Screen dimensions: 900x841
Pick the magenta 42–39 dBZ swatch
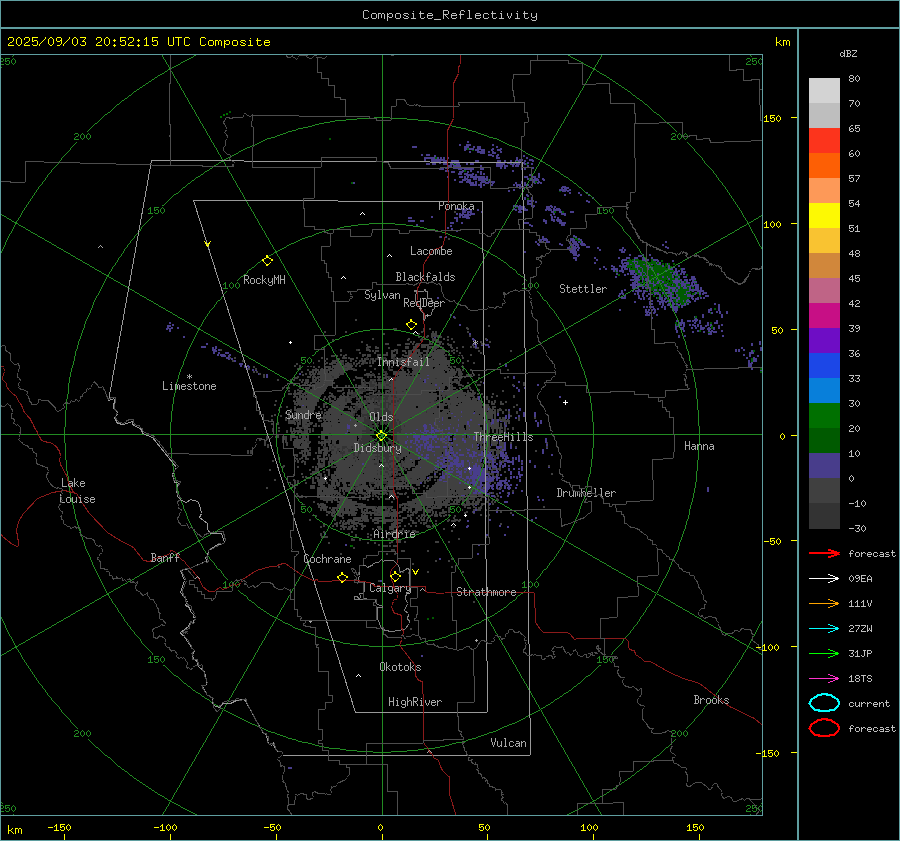824,316
